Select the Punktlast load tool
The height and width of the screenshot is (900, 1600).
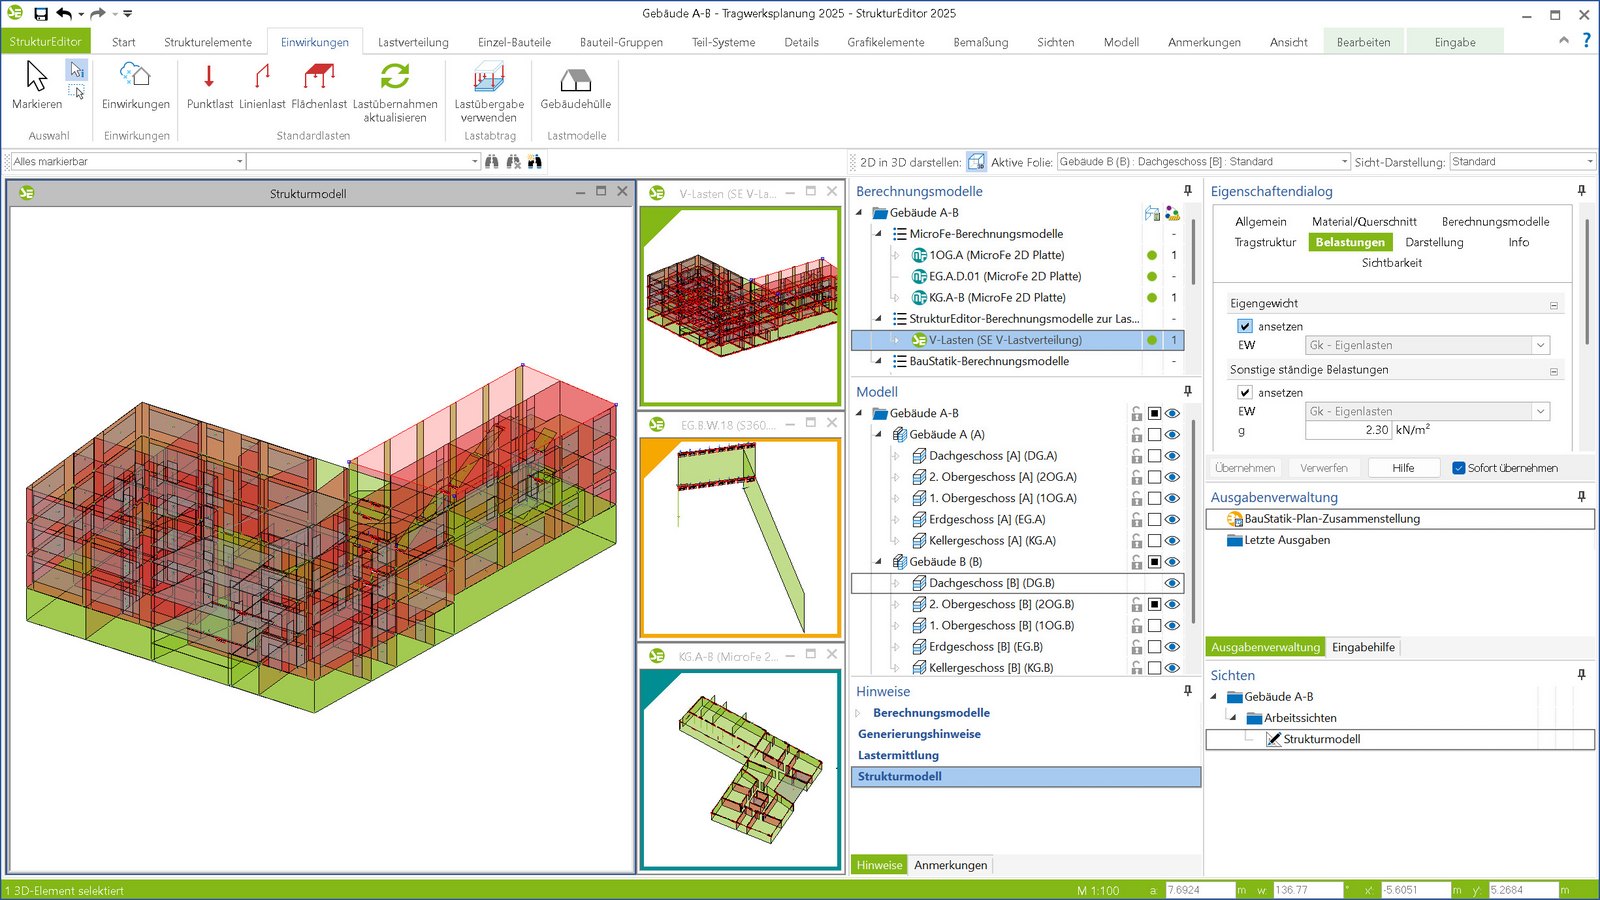209,78
